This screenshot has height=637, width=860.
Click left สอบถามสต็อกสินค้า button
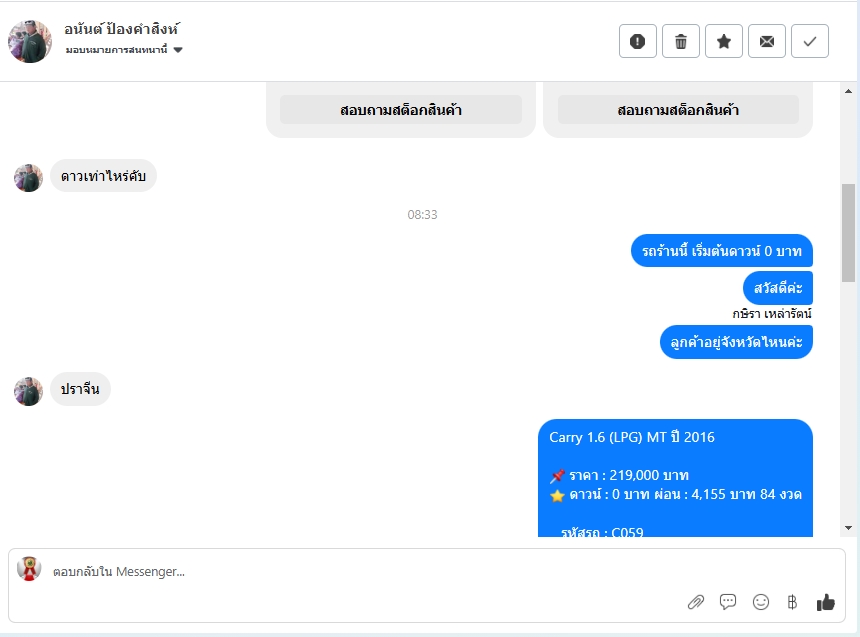pos(400,110)
